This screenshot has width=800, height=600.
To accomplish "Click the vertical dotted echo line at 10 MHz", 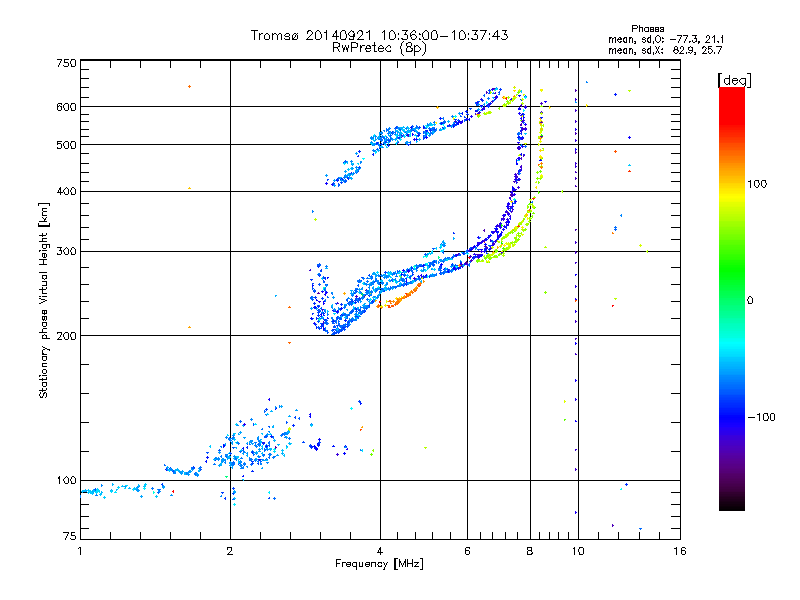I will tap(576, 301).
